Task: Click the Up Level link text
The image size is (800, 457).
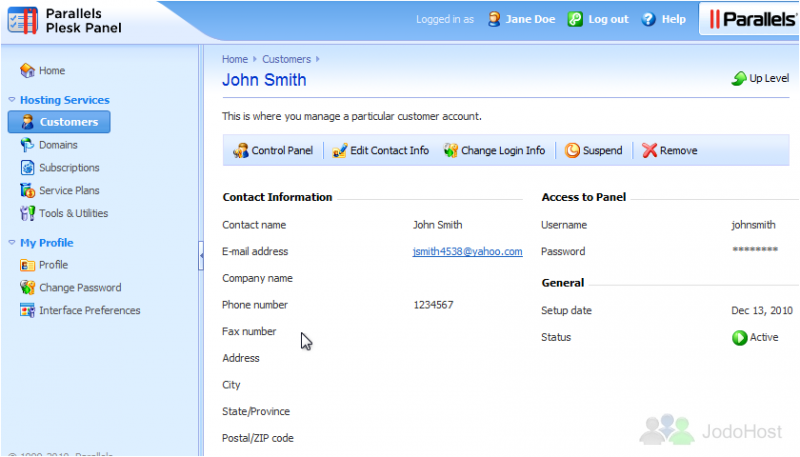Action: [x=769, y=79]
